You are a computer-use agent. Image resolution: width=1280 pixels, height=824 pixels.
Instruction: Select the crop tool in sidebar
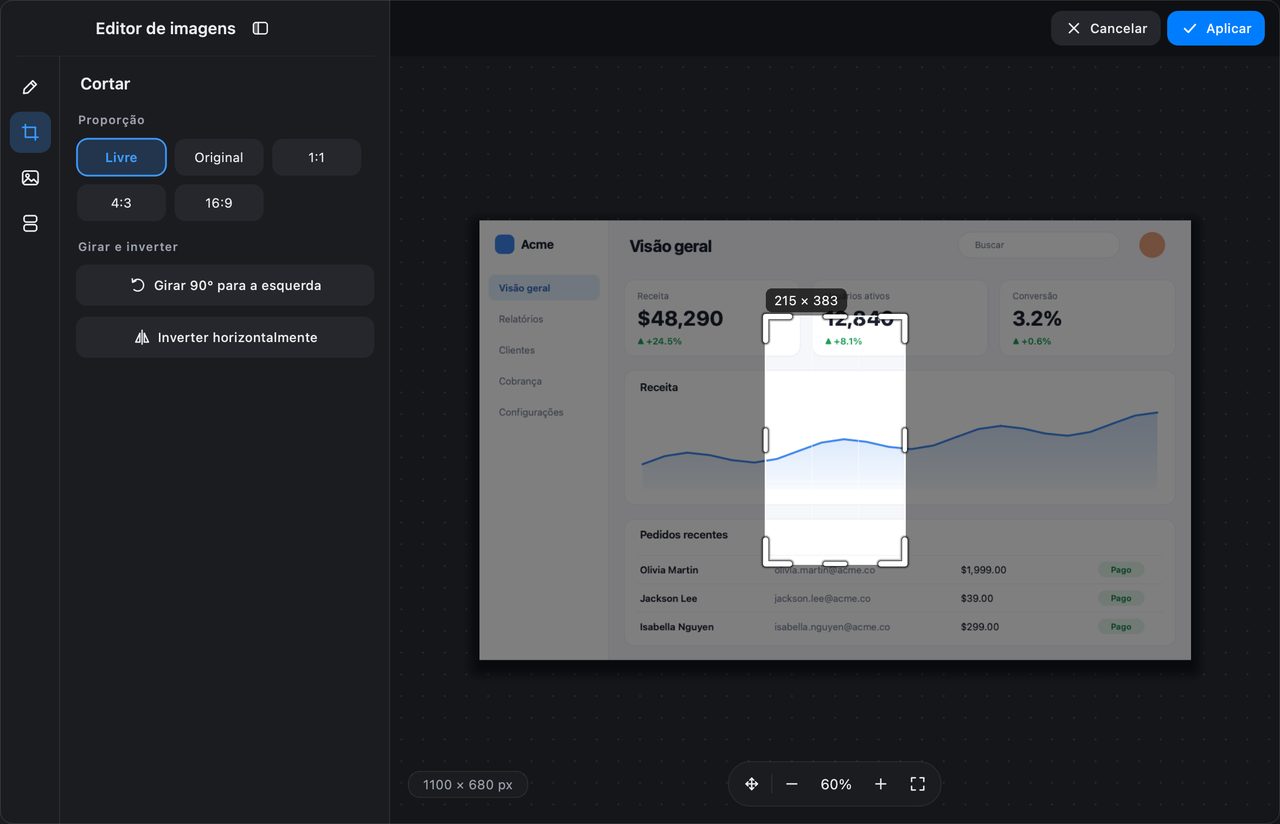(30, 132)
